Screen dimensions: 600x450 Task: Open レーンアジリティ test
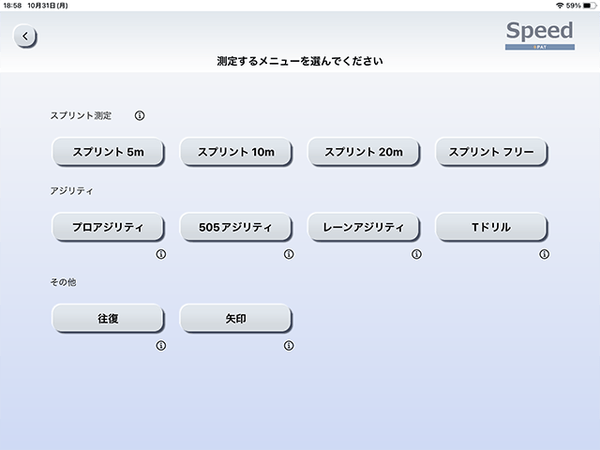coord(363,228)
